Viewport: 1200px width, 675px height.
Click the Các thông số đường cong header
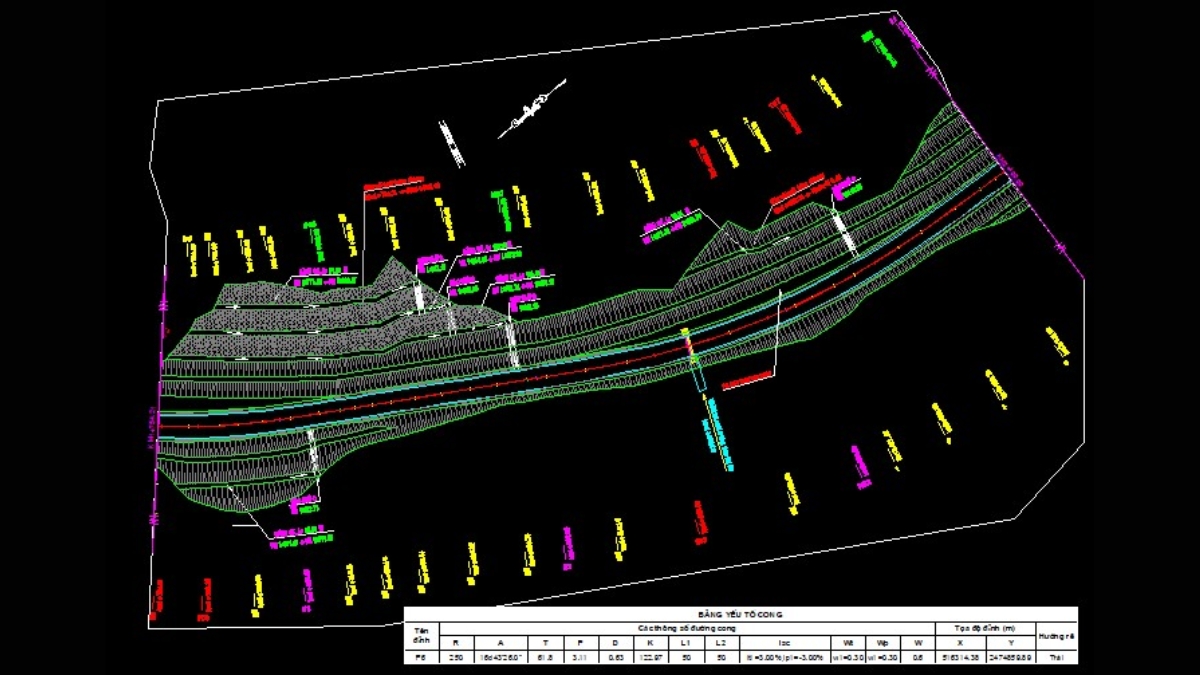(686, 627)
